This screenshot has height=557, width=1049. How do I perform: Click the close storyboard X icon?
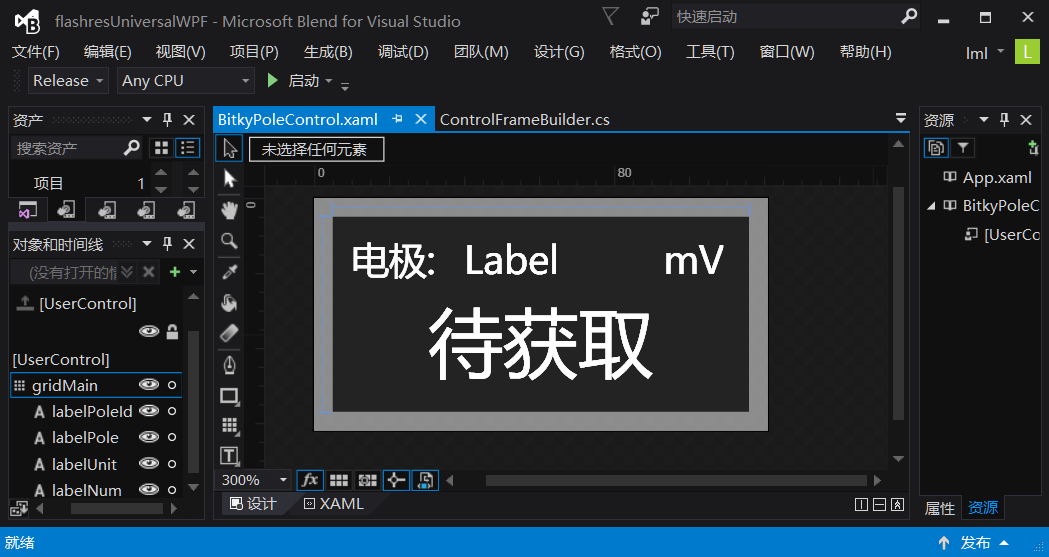coord(149,272)
